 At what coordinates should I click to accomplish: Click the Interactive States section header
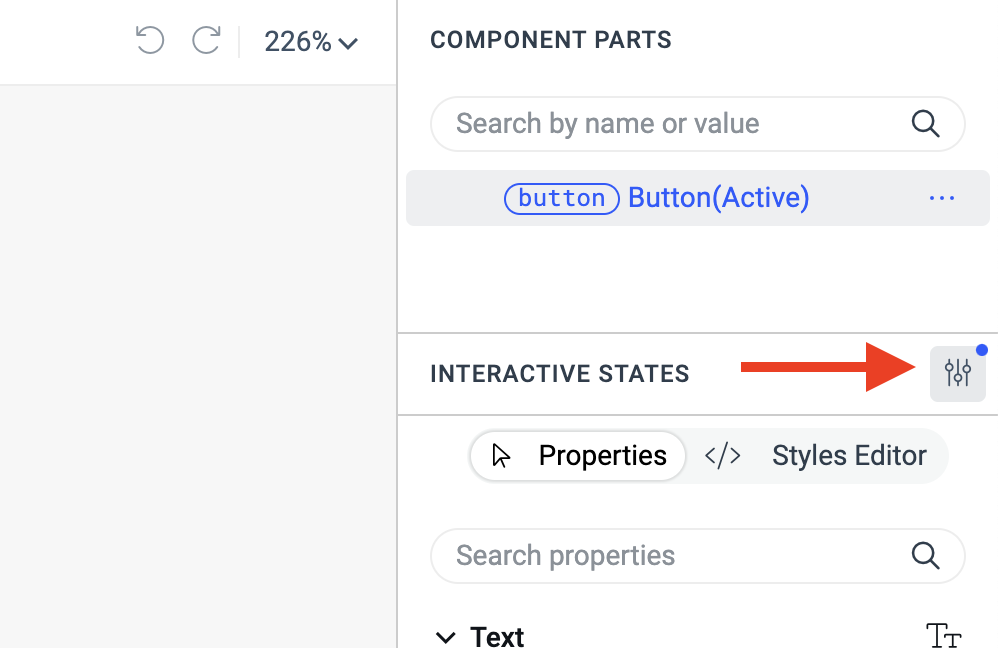(x=560, y=374)
